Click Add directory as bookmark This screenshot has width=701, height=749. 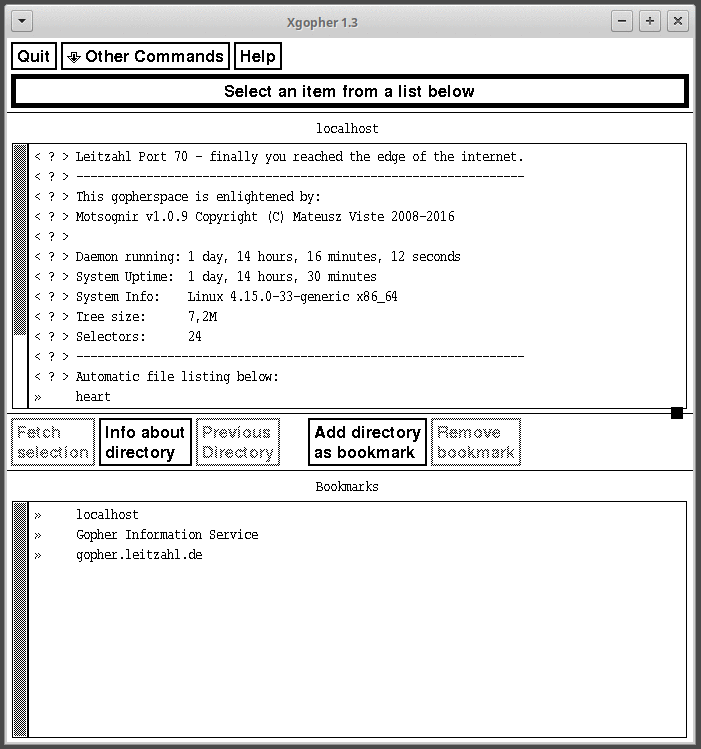click(x=367, y=442)
